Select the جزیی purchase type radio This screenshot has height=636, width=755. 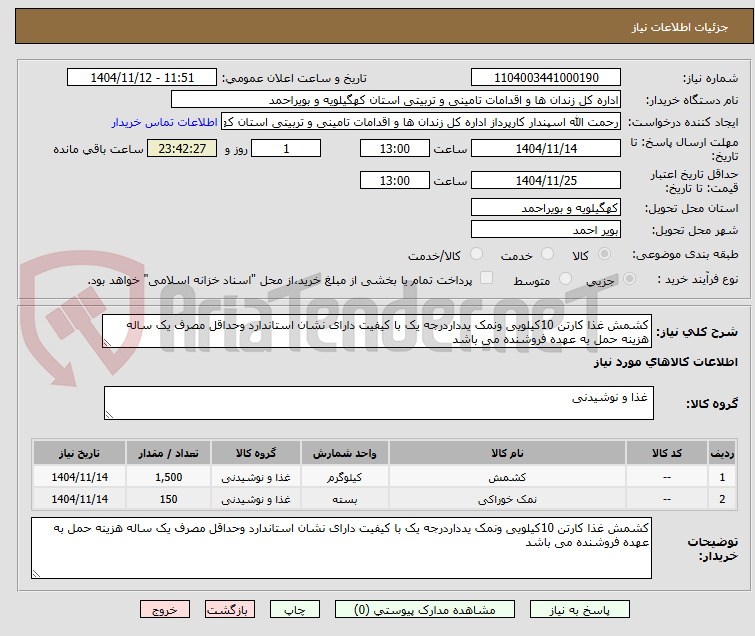click(629, 279)
